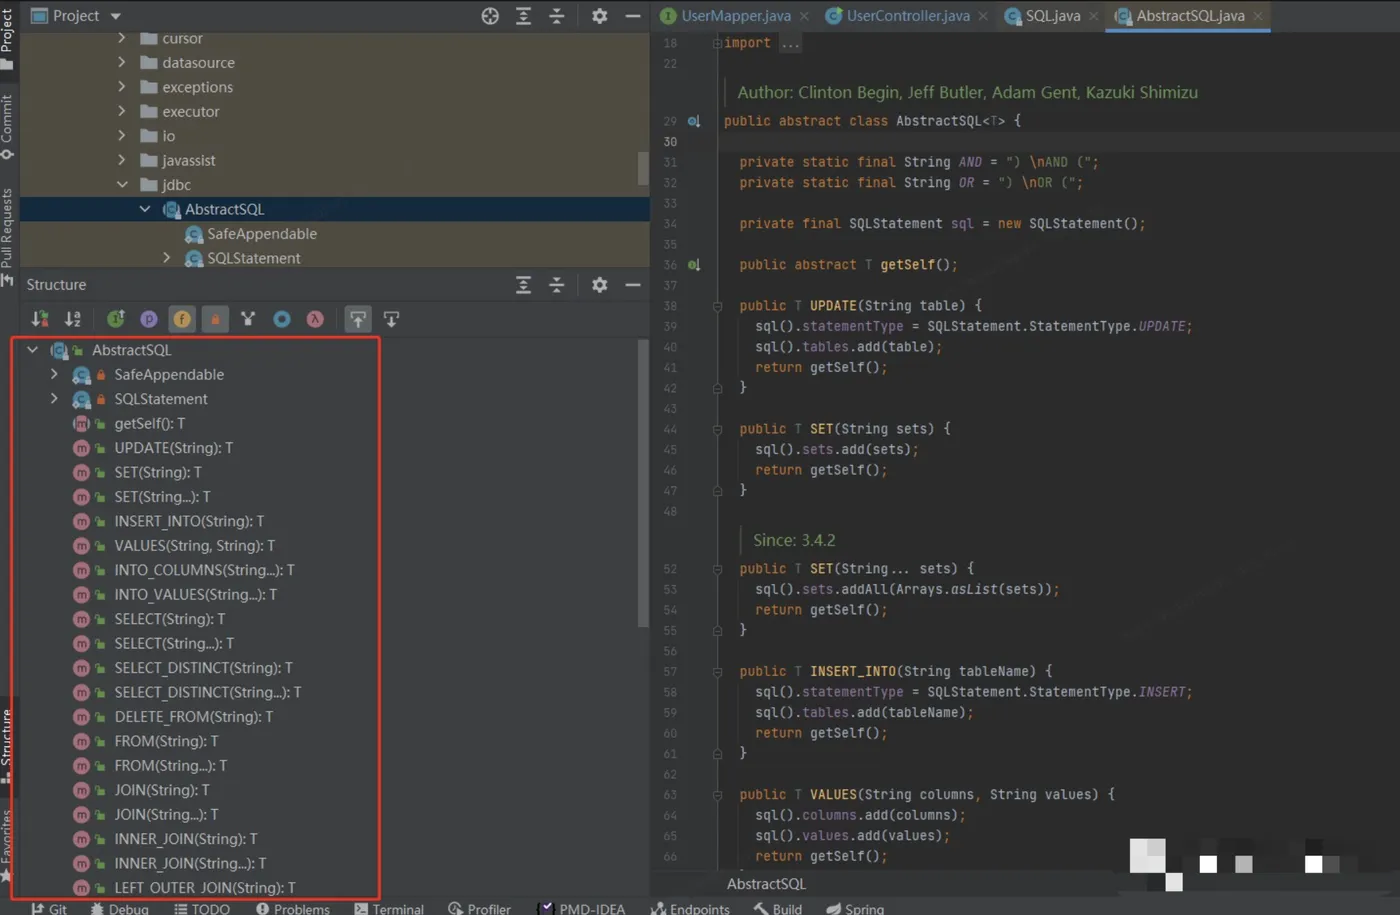1400x915 pixels.
Task: Open Terminal tool window in bottom bar
Action: pos(389,908)
